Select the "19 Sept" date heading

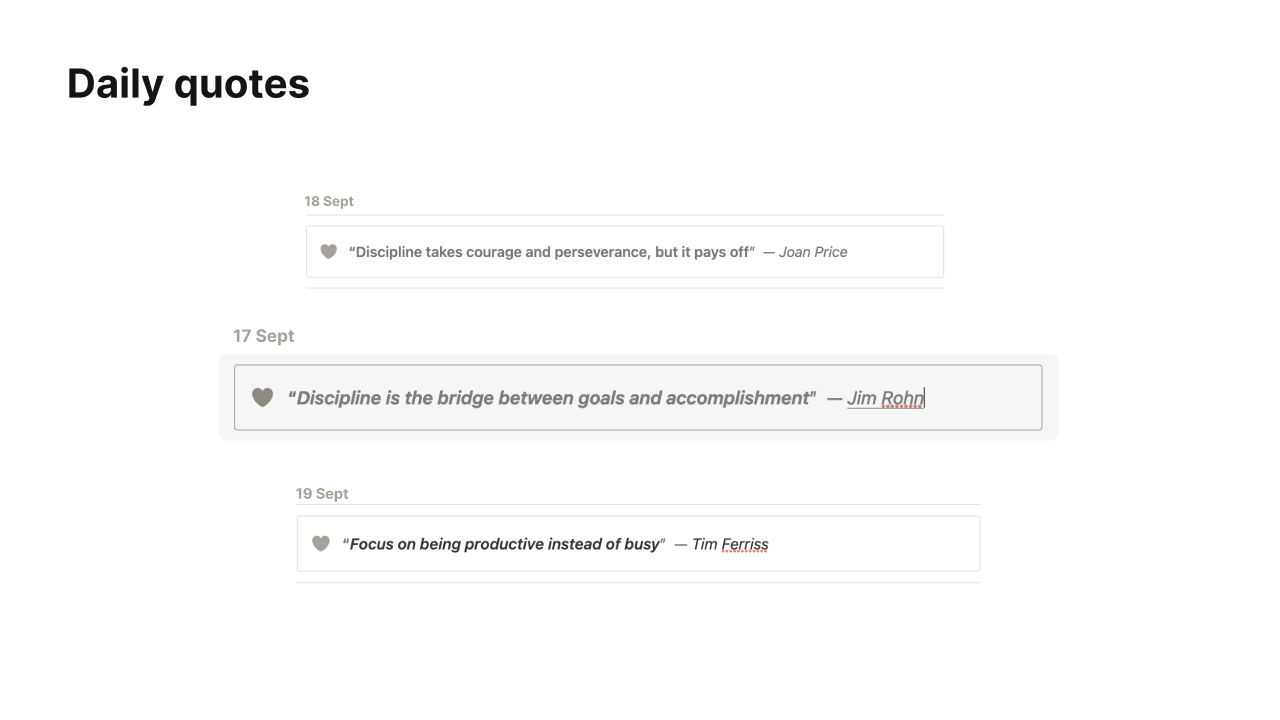pos(322,494)
